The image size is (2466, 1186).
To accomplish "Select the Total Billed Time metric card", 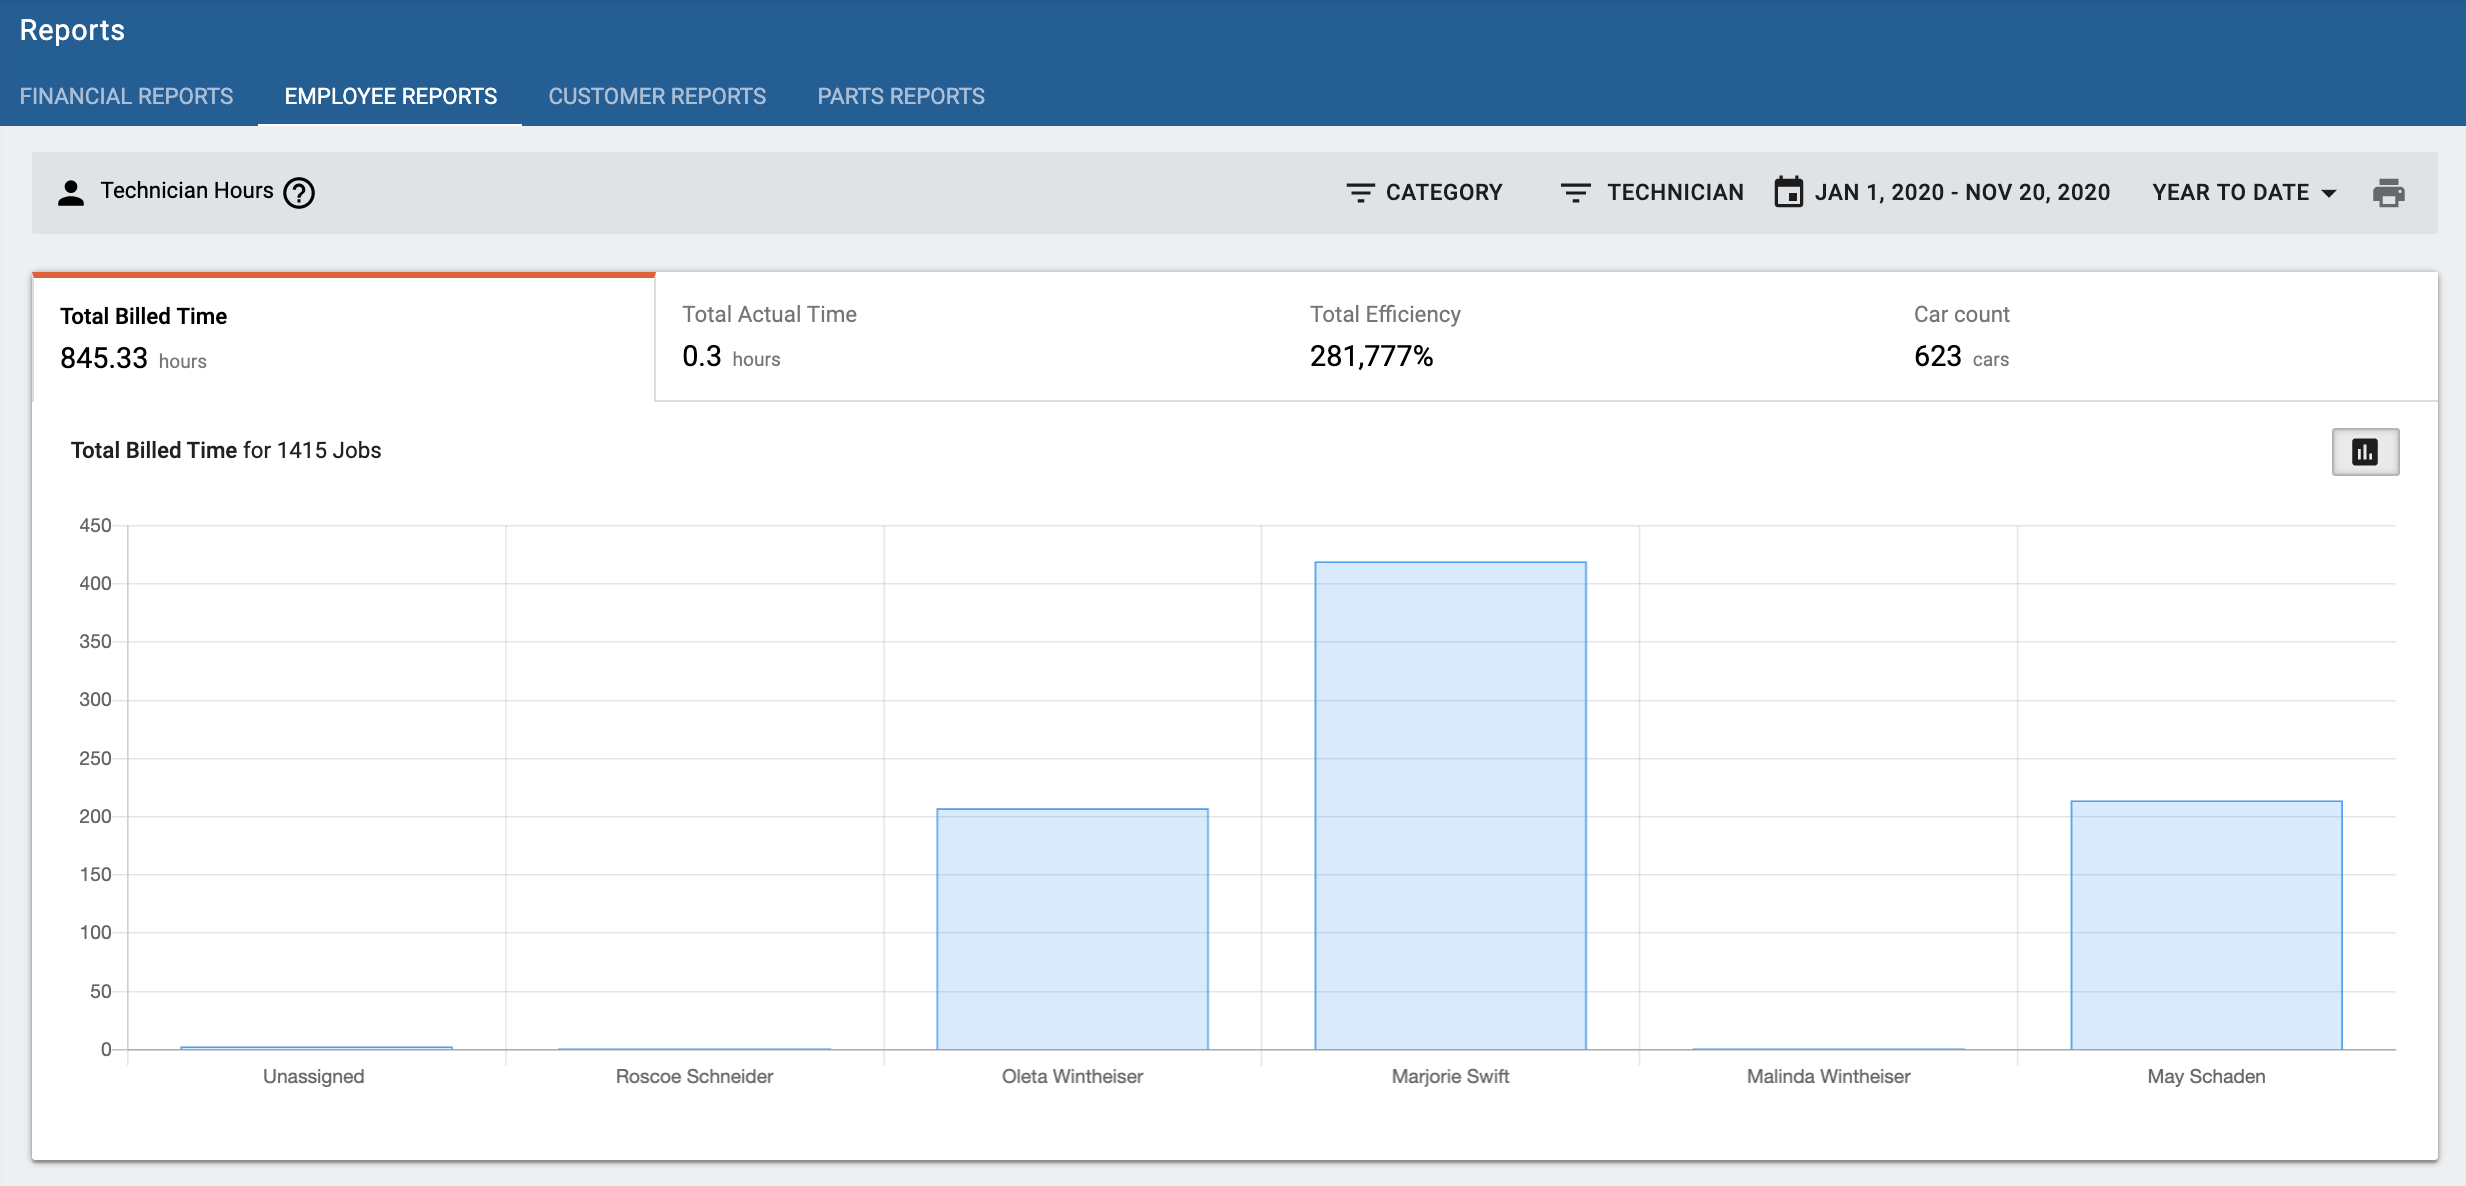I will click(344, 338).
